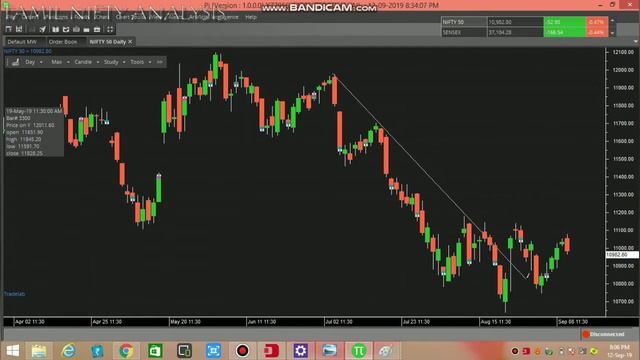Switch to the Order Book tab
The width and height of the screenshot is (640, 360).
62,42
